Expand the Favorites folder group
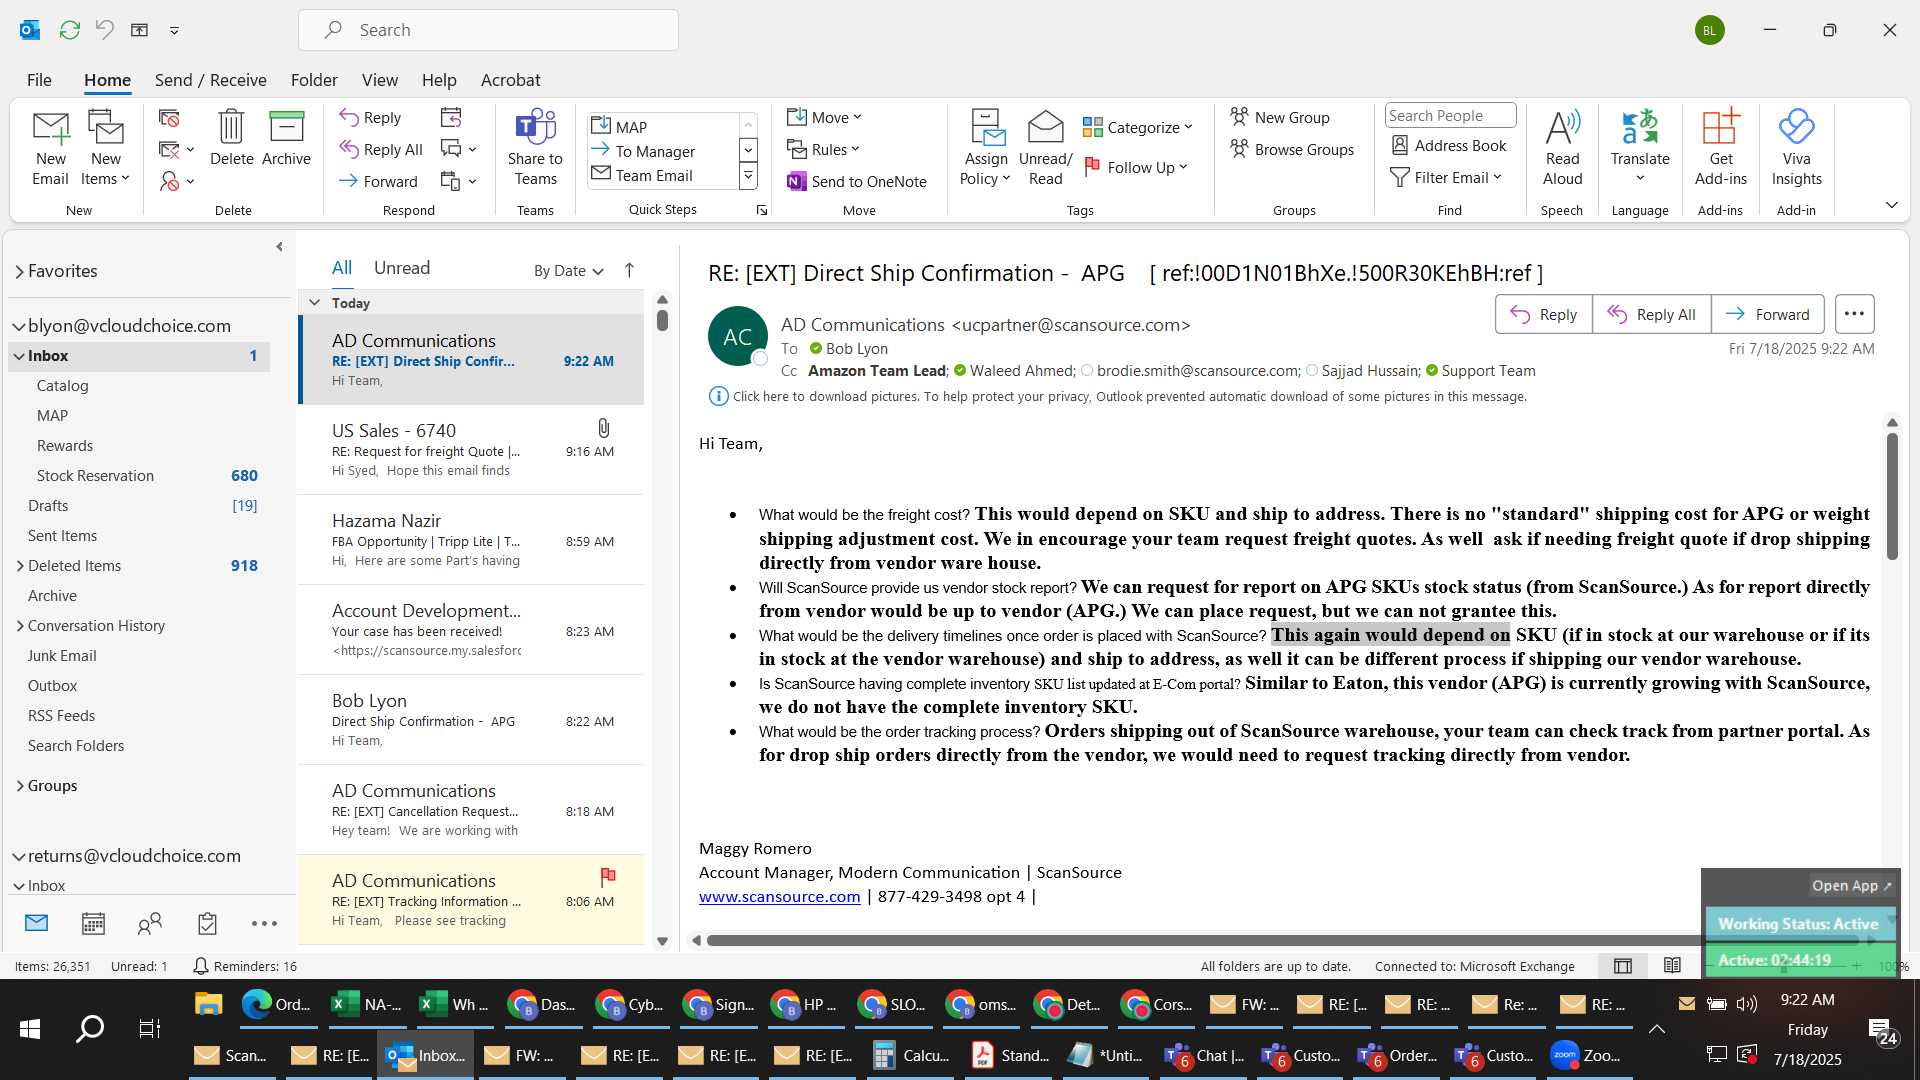1920x1080 pixels. 19,271
